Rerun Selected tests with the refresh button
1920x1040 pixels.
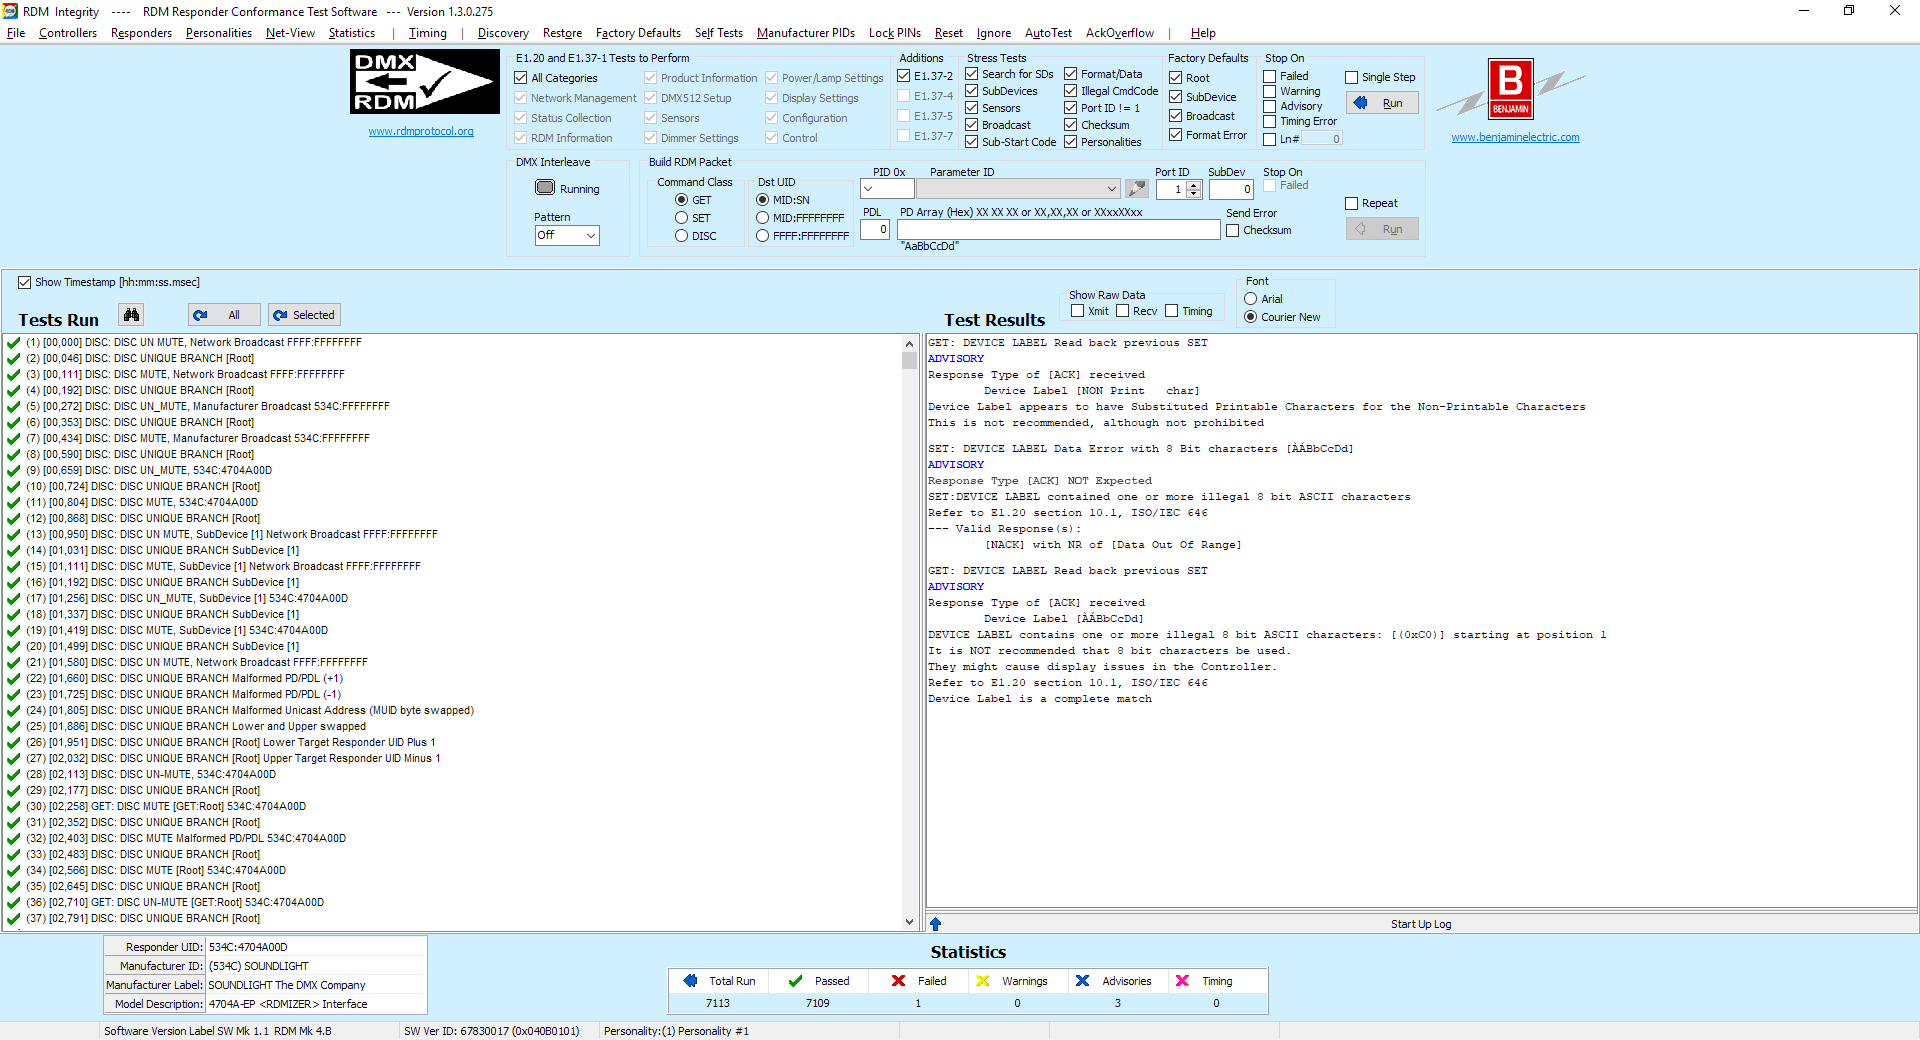point(304,315)
